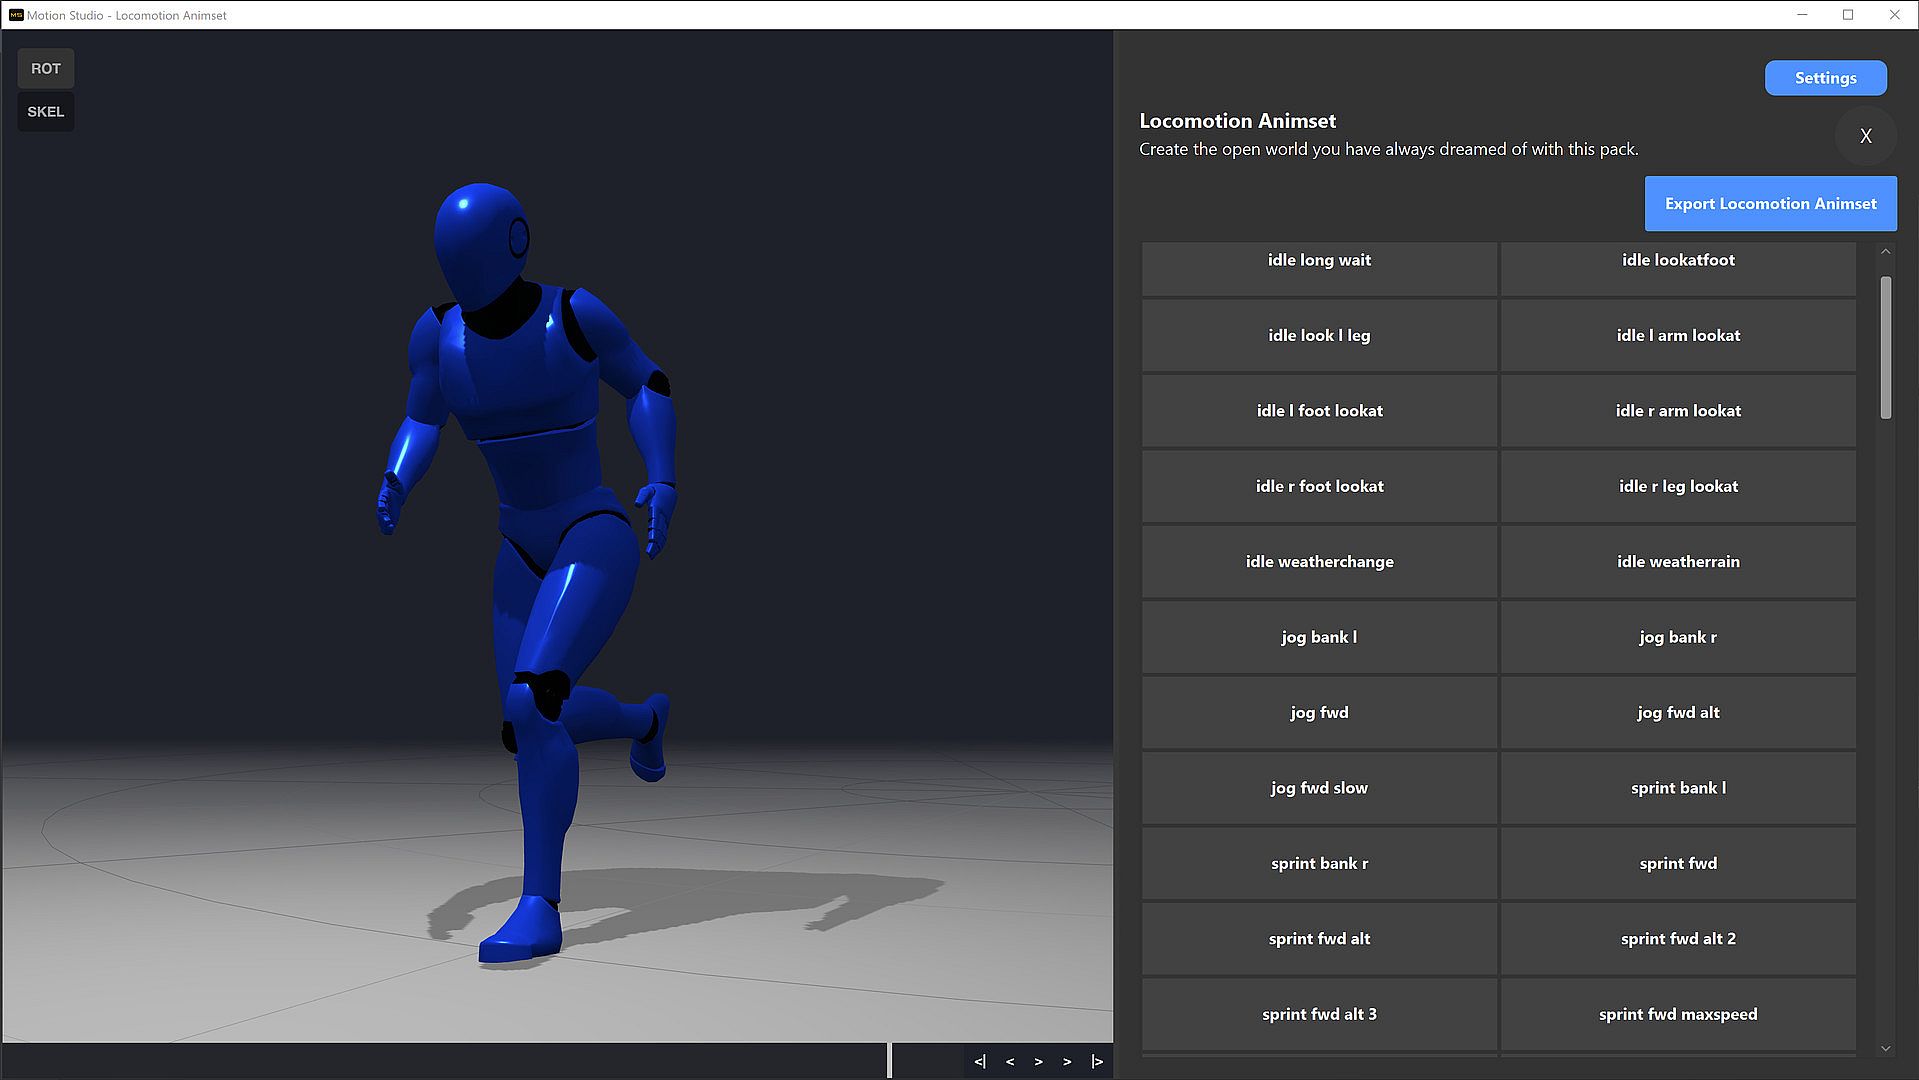Viewport: 1919px width, 1080px height.
Task: Choose the 'idle weatherrain' clip
Action: pos(1677,561)
